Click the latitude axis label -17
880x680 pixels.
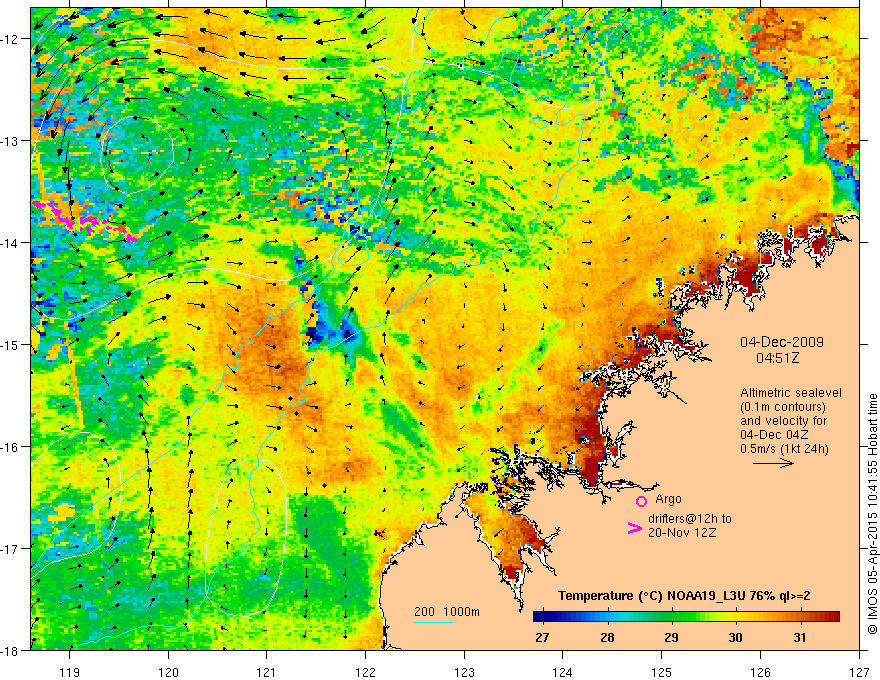10,548
